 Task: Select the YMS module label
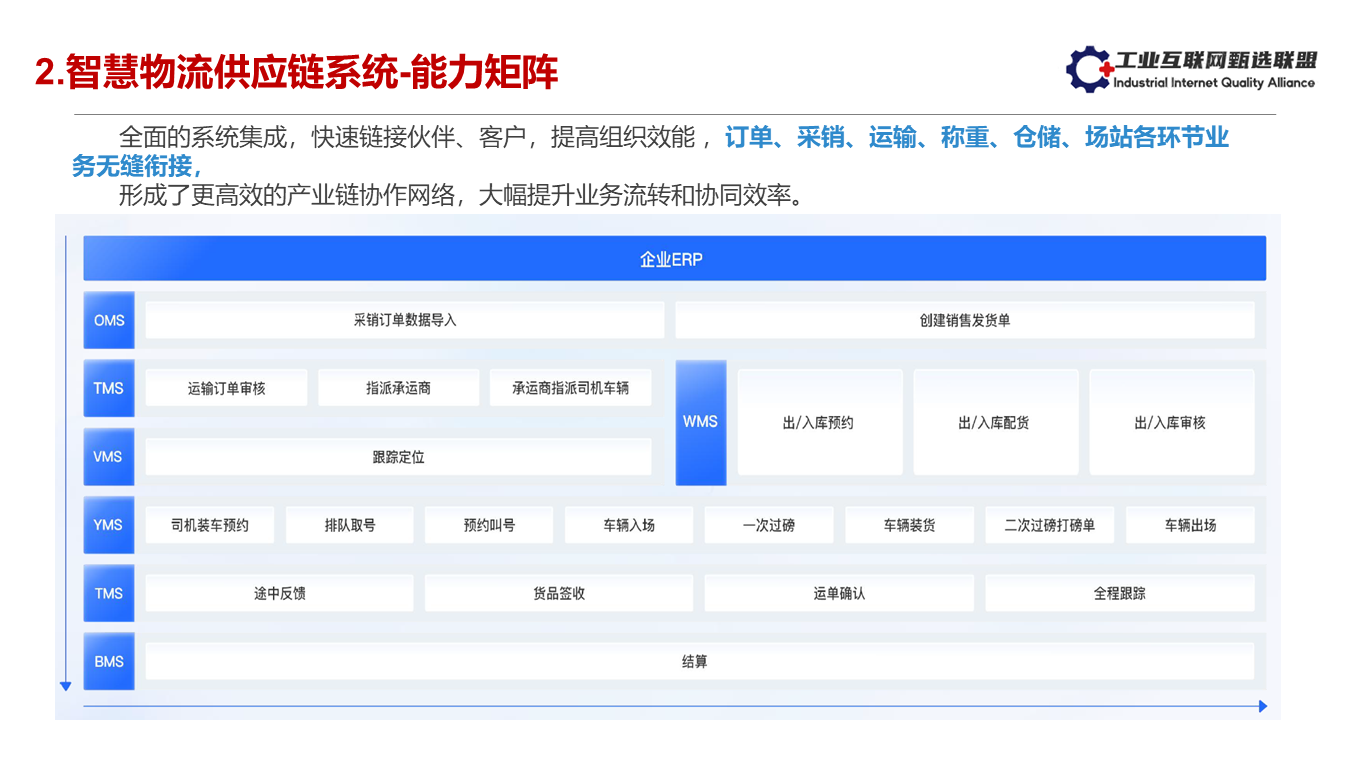coord(109,525)
